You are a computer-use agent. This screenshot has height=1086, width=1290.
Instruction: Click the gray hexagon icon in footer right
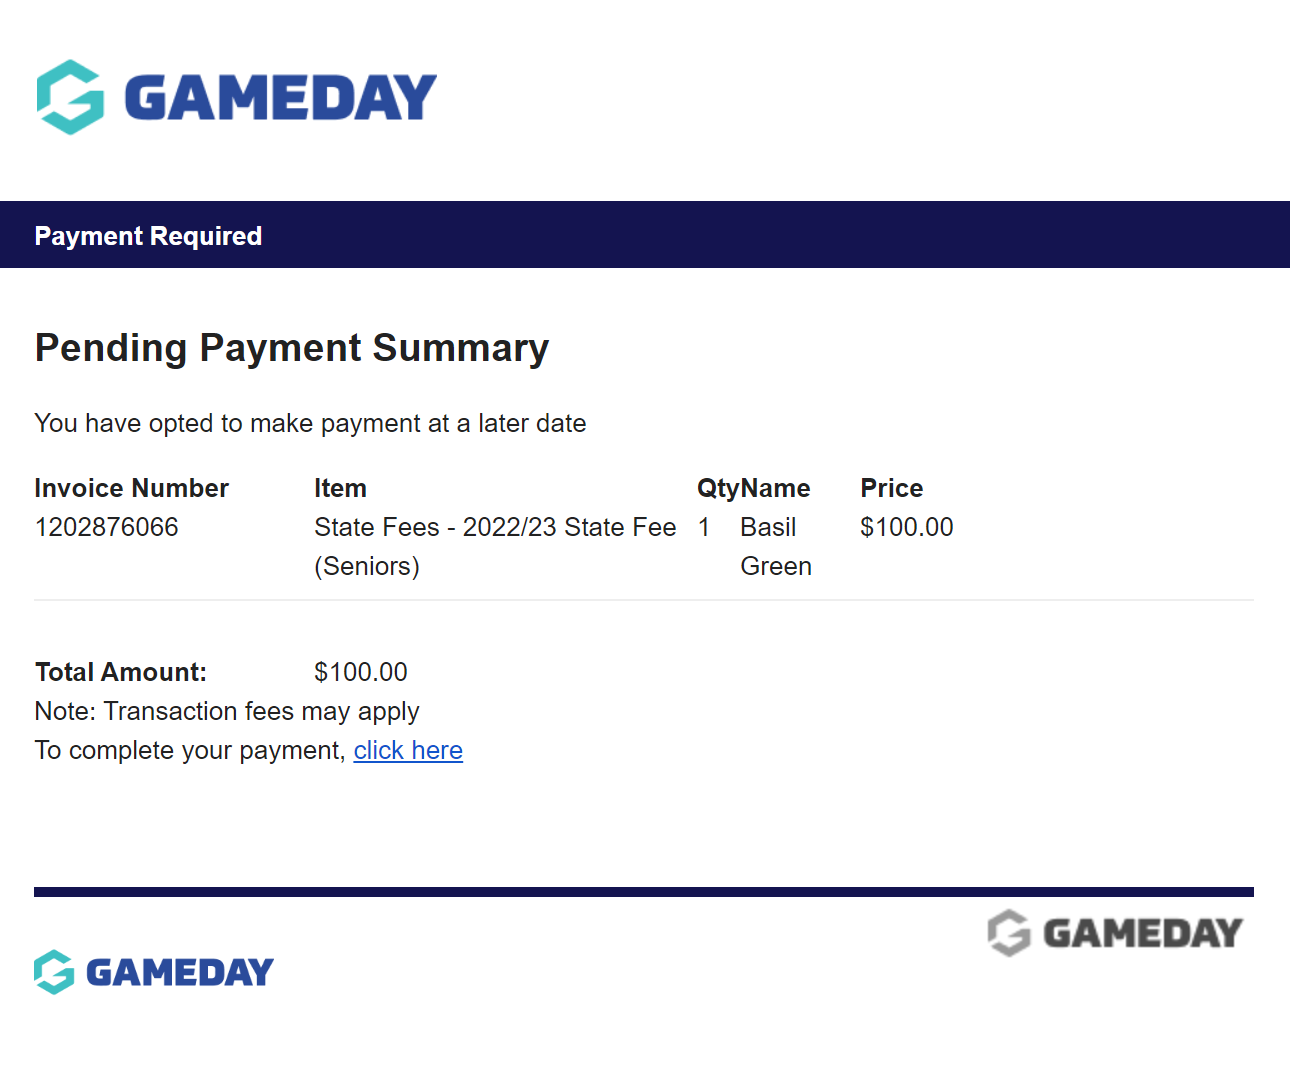[x=1009, y=933]
